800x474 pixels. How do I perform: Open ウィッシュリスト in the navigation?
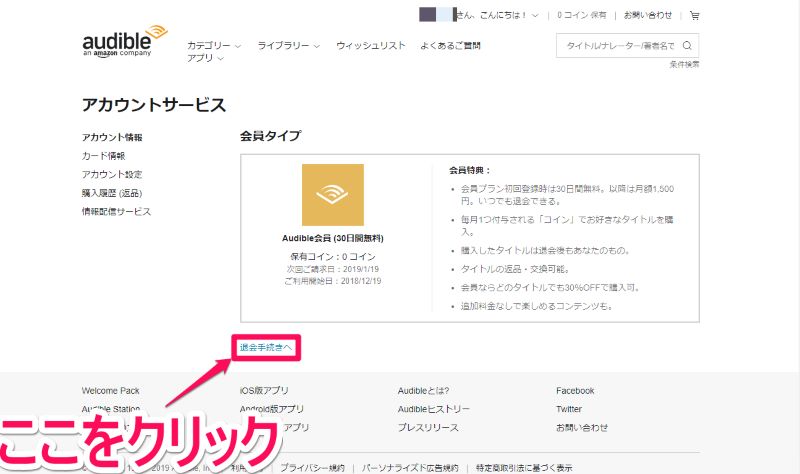tap(370, 45)
